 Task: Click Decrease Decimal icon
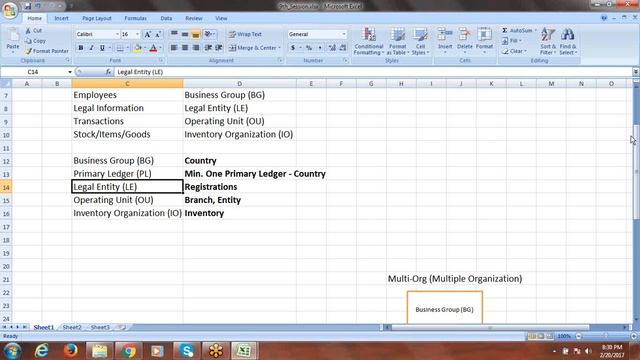[x=342, y=48]
